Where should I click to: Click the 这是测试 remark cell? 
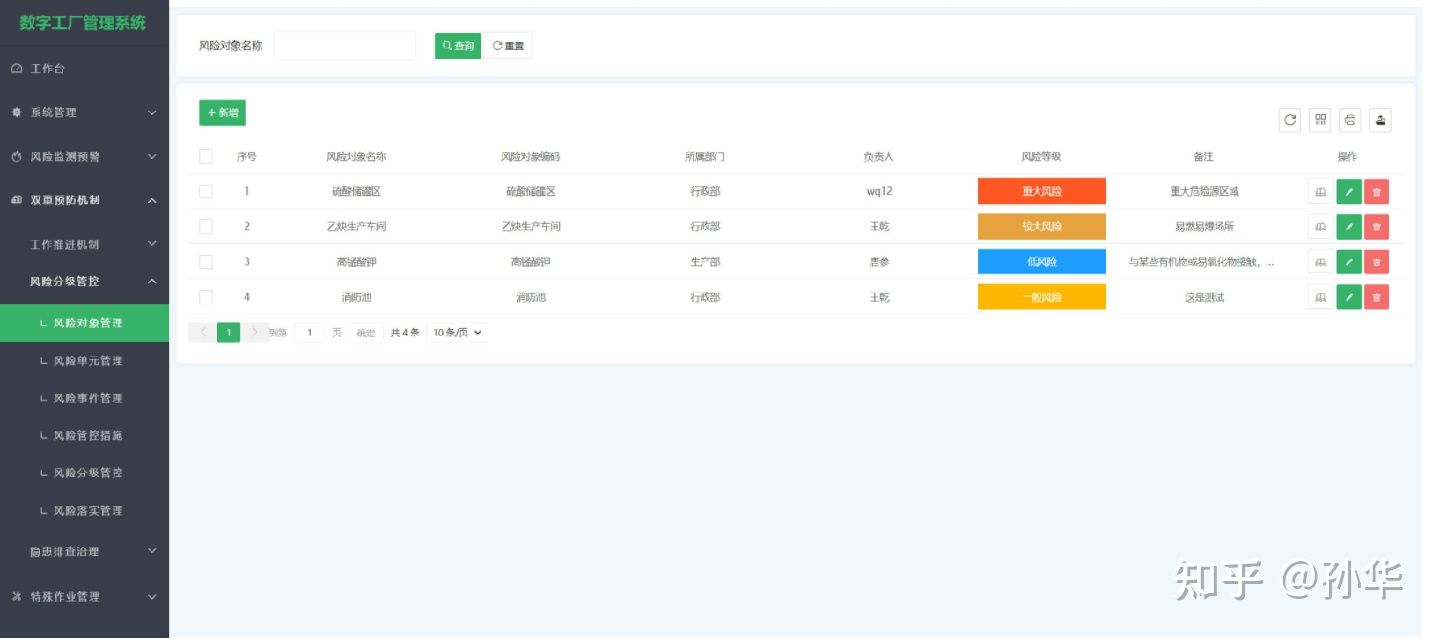1204,297
